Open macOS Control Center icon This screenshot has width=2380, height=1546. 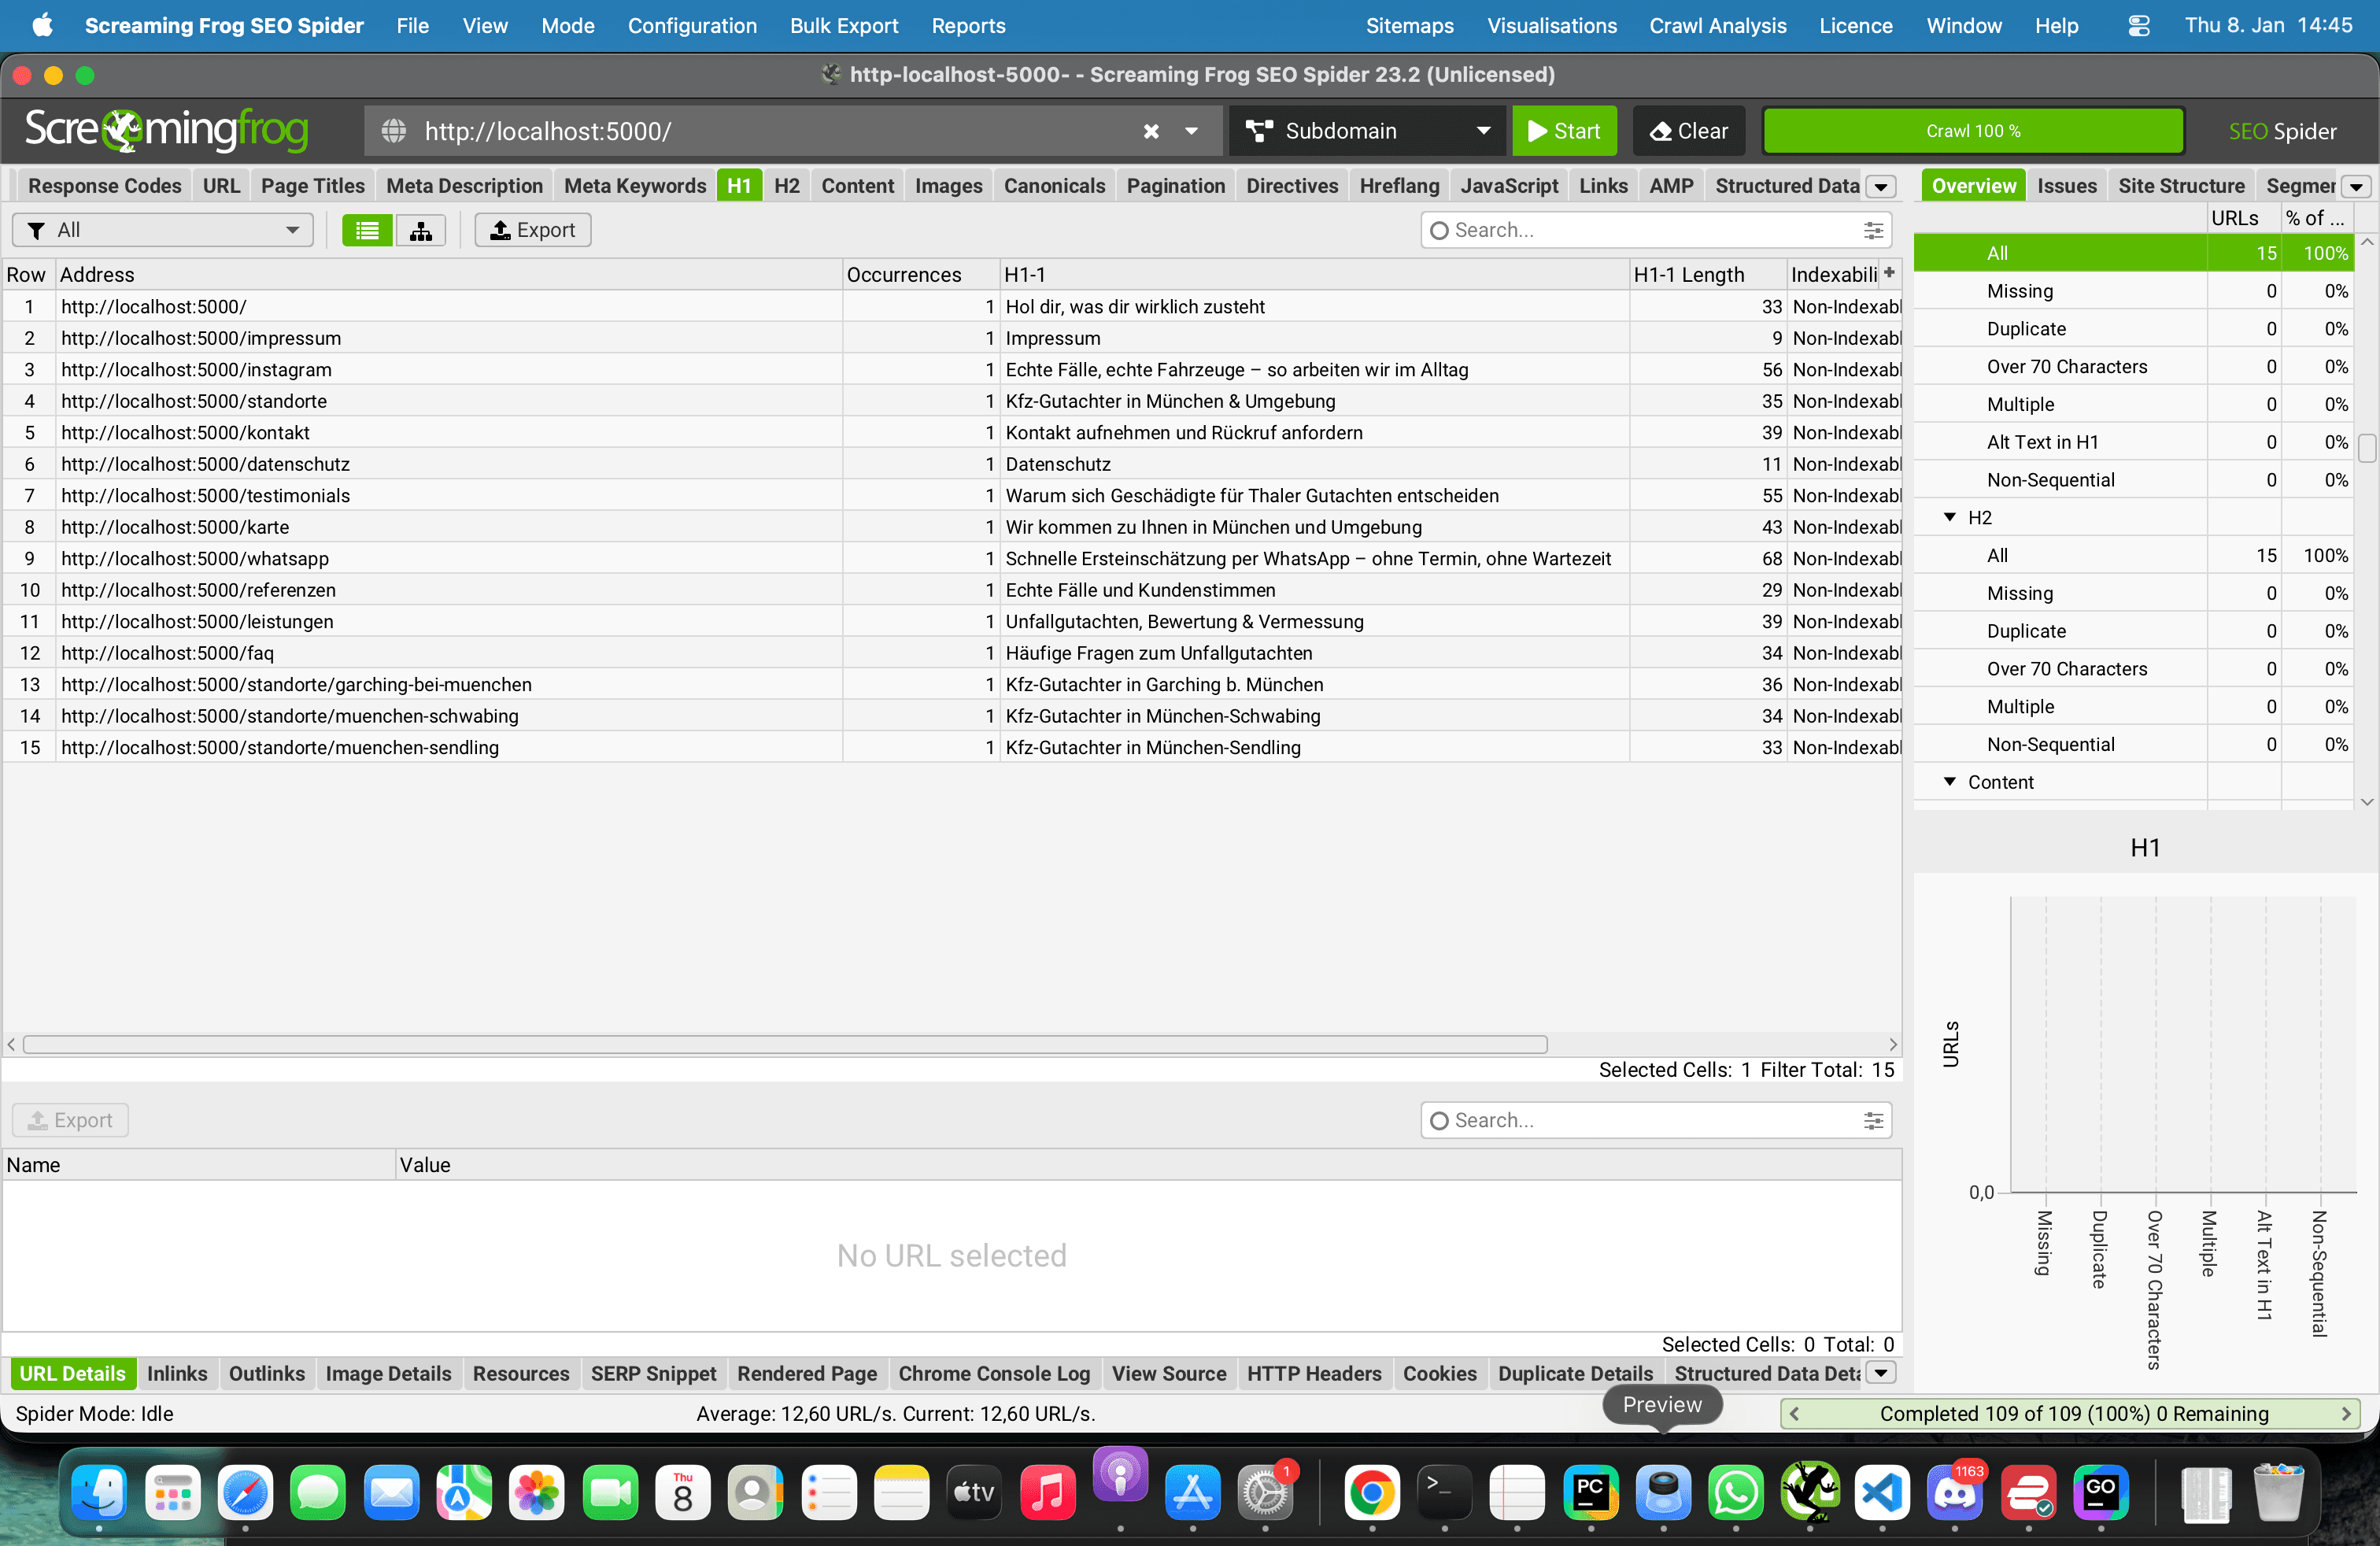(x=2138, y=26)
